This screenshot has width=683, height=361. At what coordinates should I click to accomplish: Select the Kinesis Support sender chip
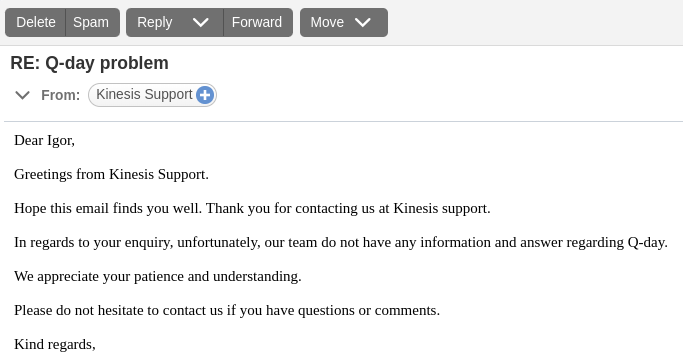point(152,95)
